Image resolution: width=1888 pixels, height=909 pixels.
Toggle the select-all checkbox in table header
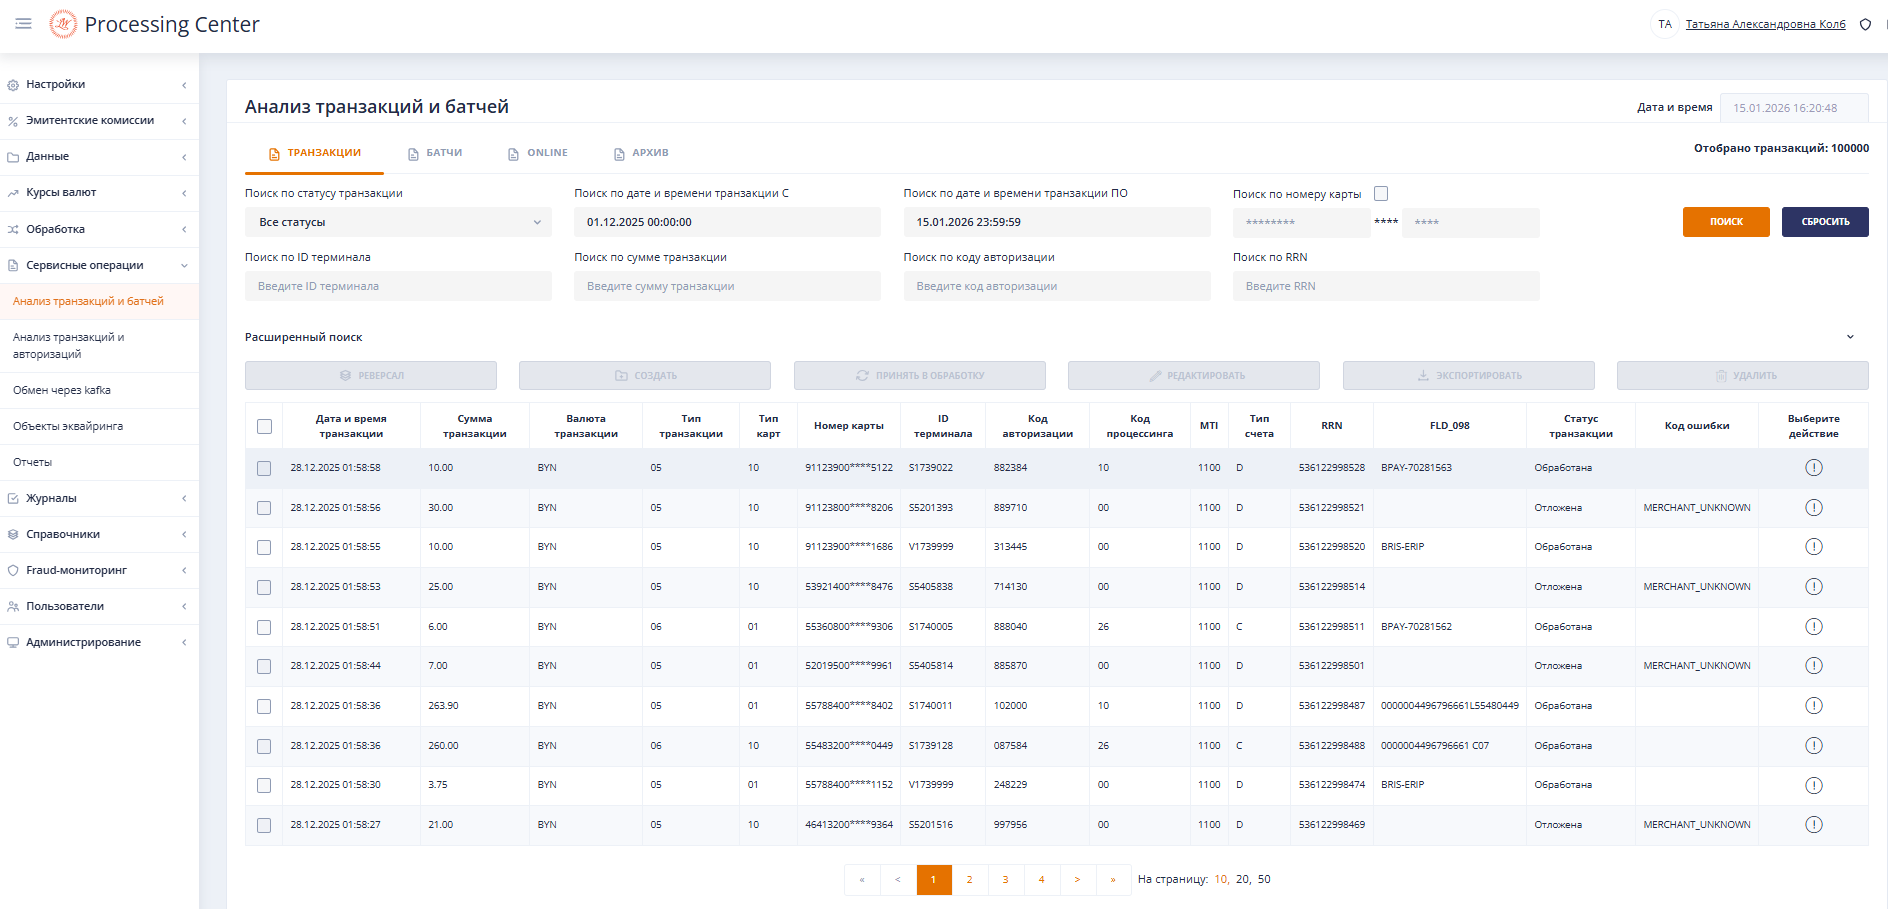point(264,427)
